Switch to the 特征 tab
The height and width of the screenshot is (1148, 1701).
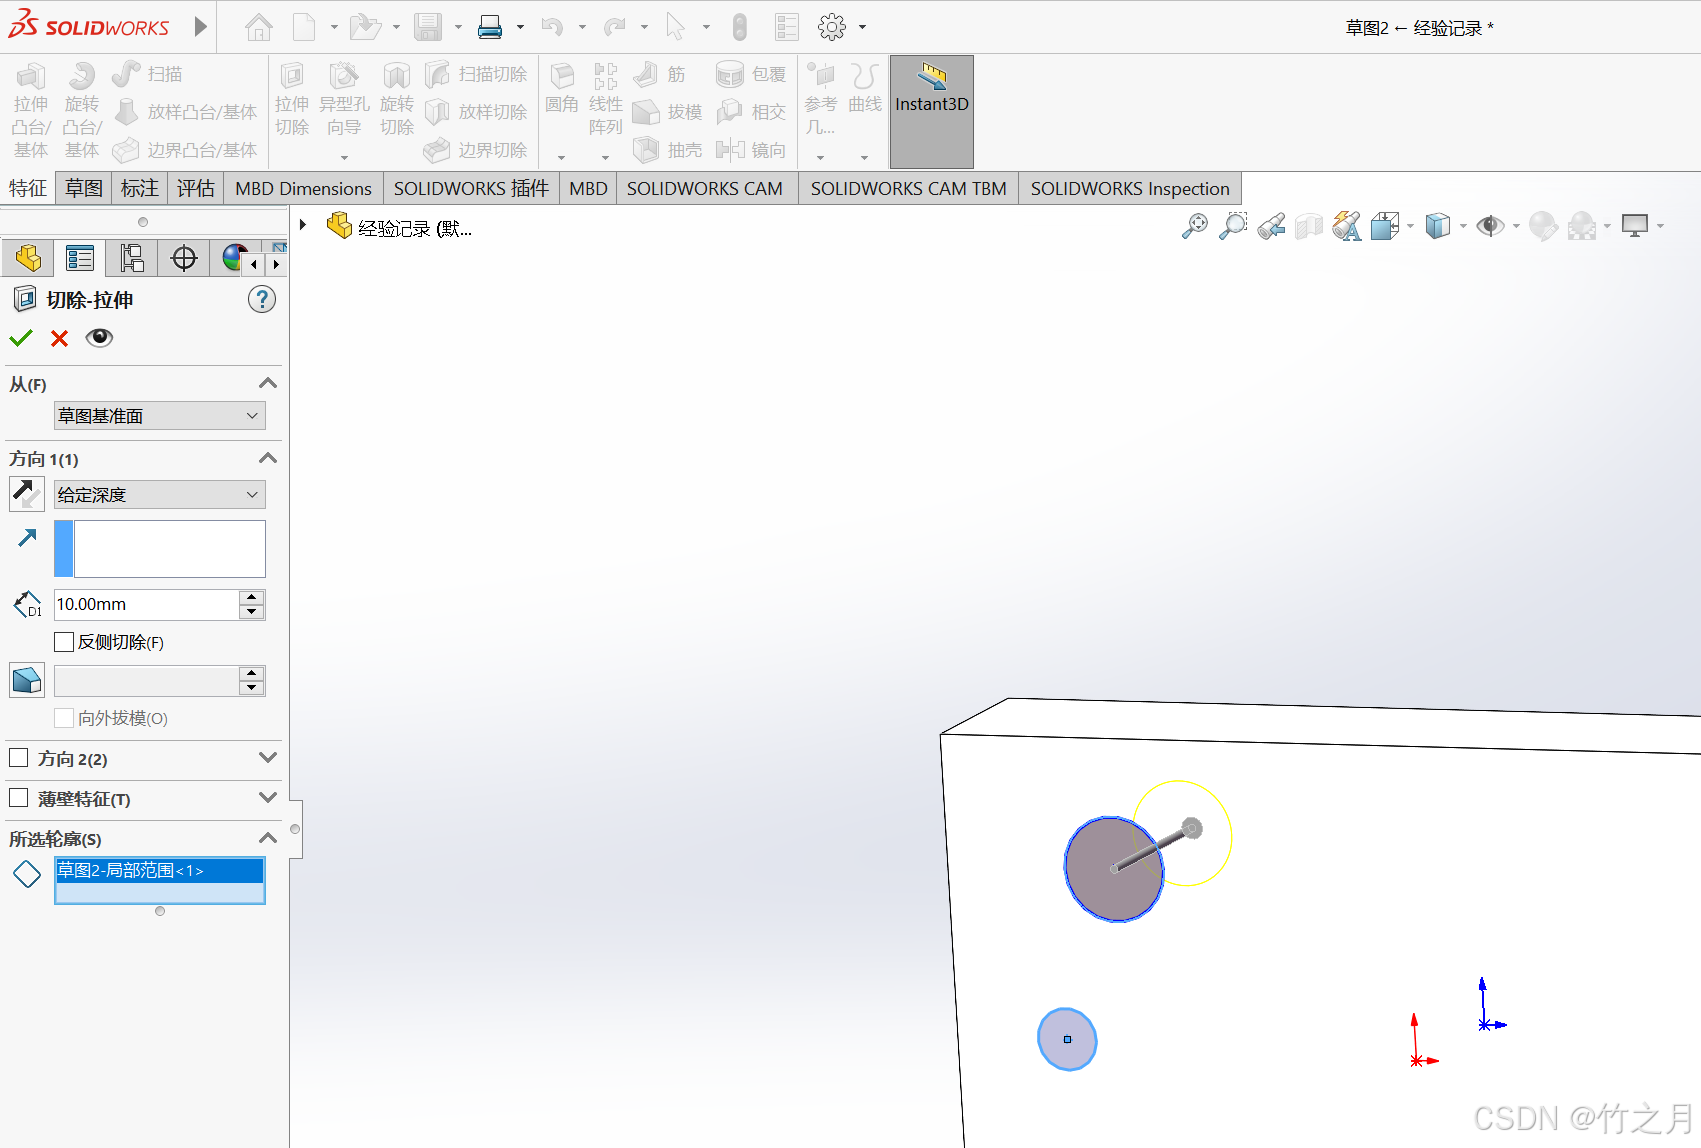coord(28,188)
